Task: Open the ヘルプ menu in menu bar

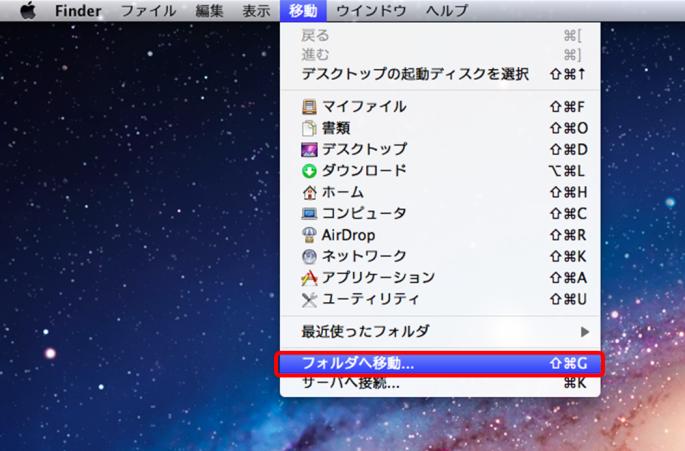Action: coord(446,11)
